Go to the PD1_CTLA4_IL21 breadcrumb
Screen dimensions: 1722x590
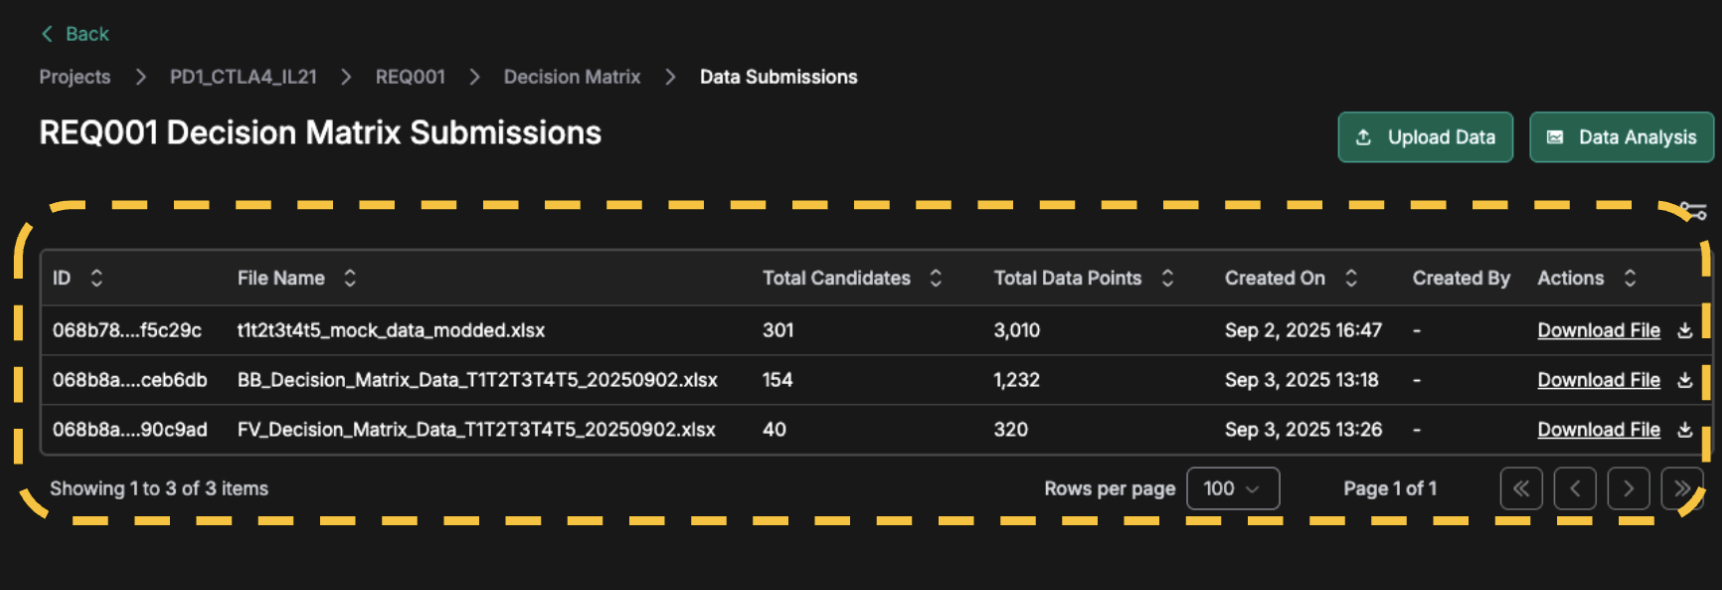[243, 77]
